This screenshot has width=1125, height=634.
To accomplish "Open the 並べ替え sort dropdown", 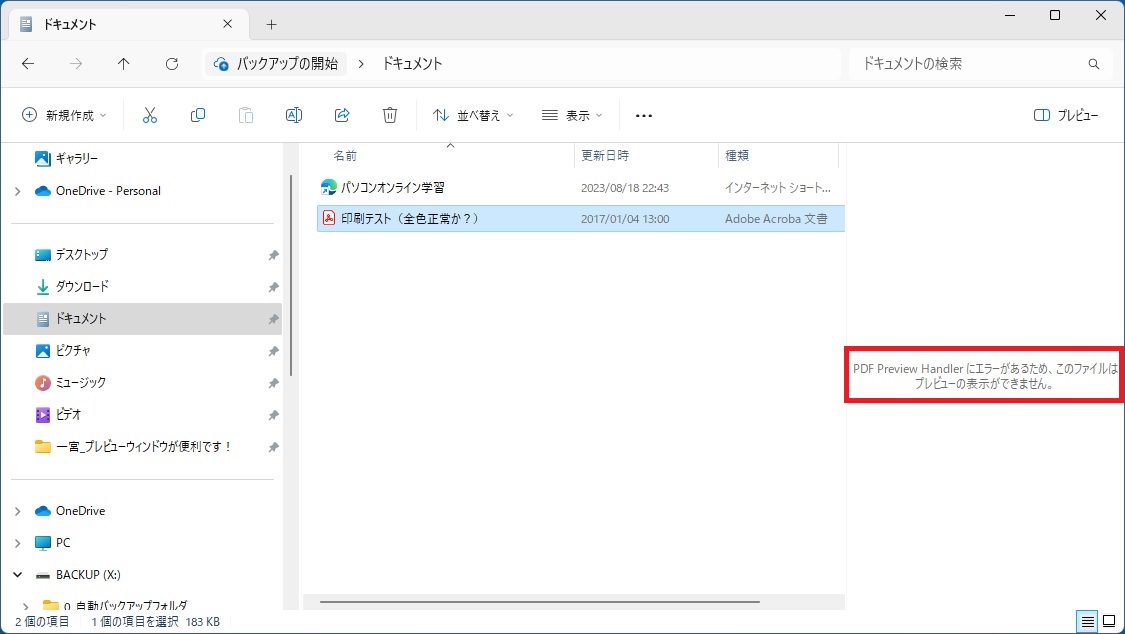I will 473,115.
